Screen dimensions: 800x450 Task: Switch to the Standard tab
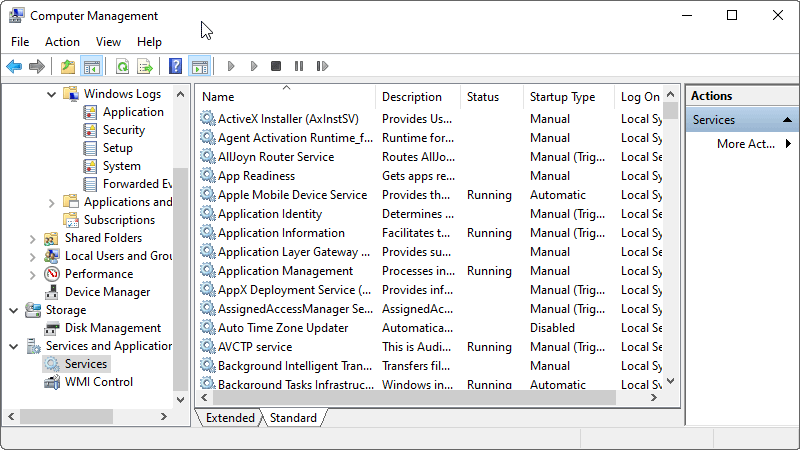tap(293, 418)
